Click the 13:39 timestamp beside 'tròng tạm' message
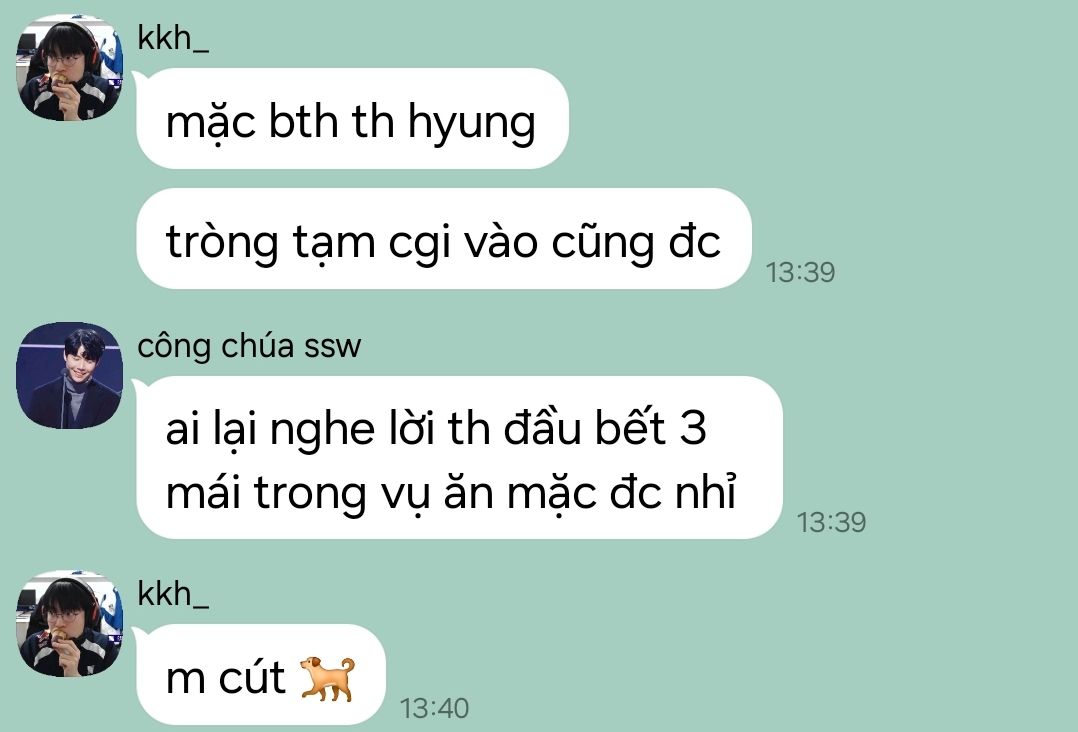Image resolution: width=1078 pixels, height=732 pixels. tap(800, 272)
